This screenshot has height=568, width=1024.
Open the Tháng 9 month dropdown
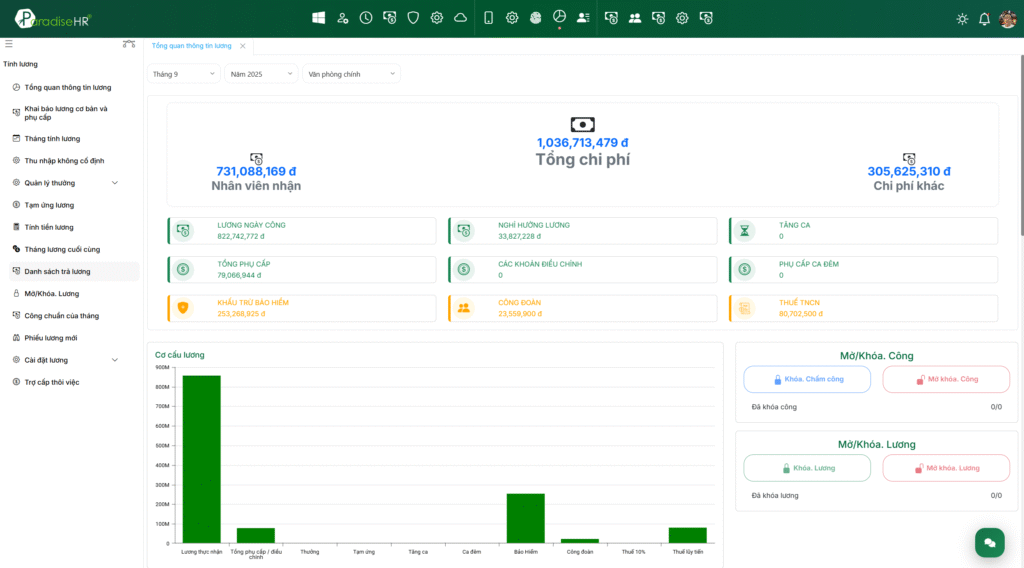pos(184,74)
